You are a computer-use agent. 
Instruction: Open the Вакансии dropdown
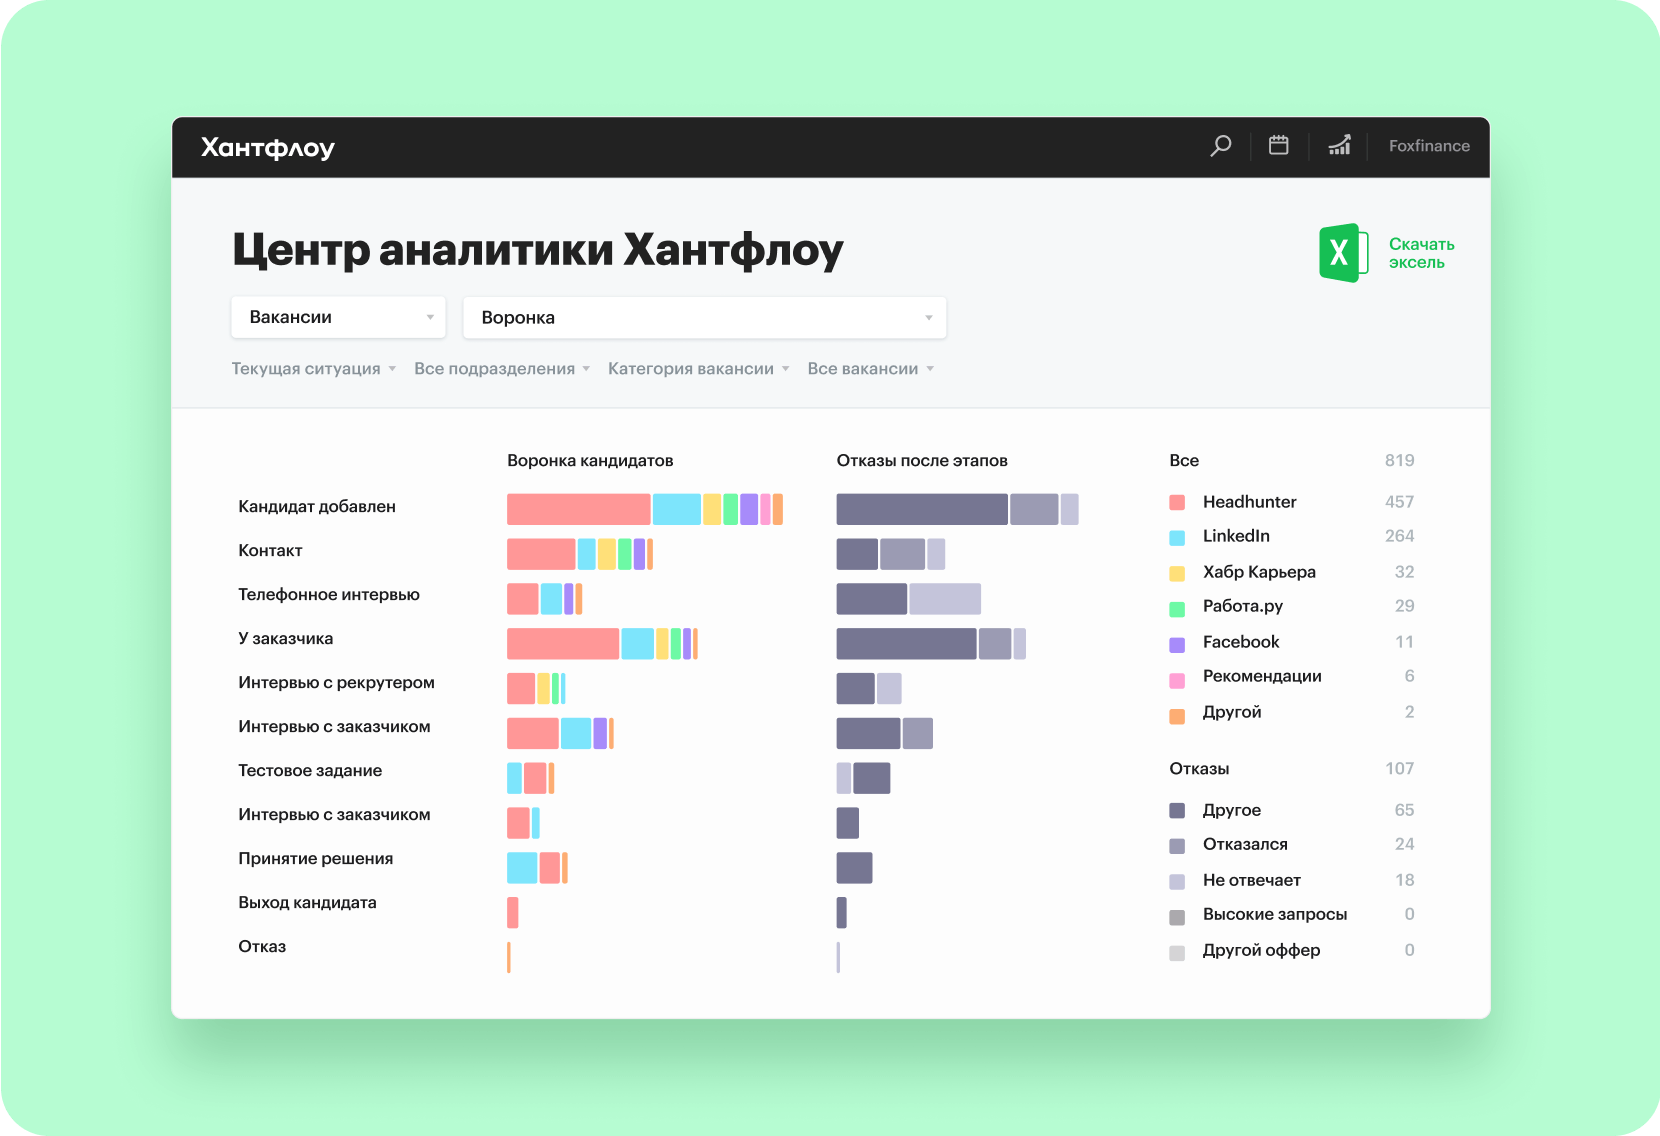(338, 317)
